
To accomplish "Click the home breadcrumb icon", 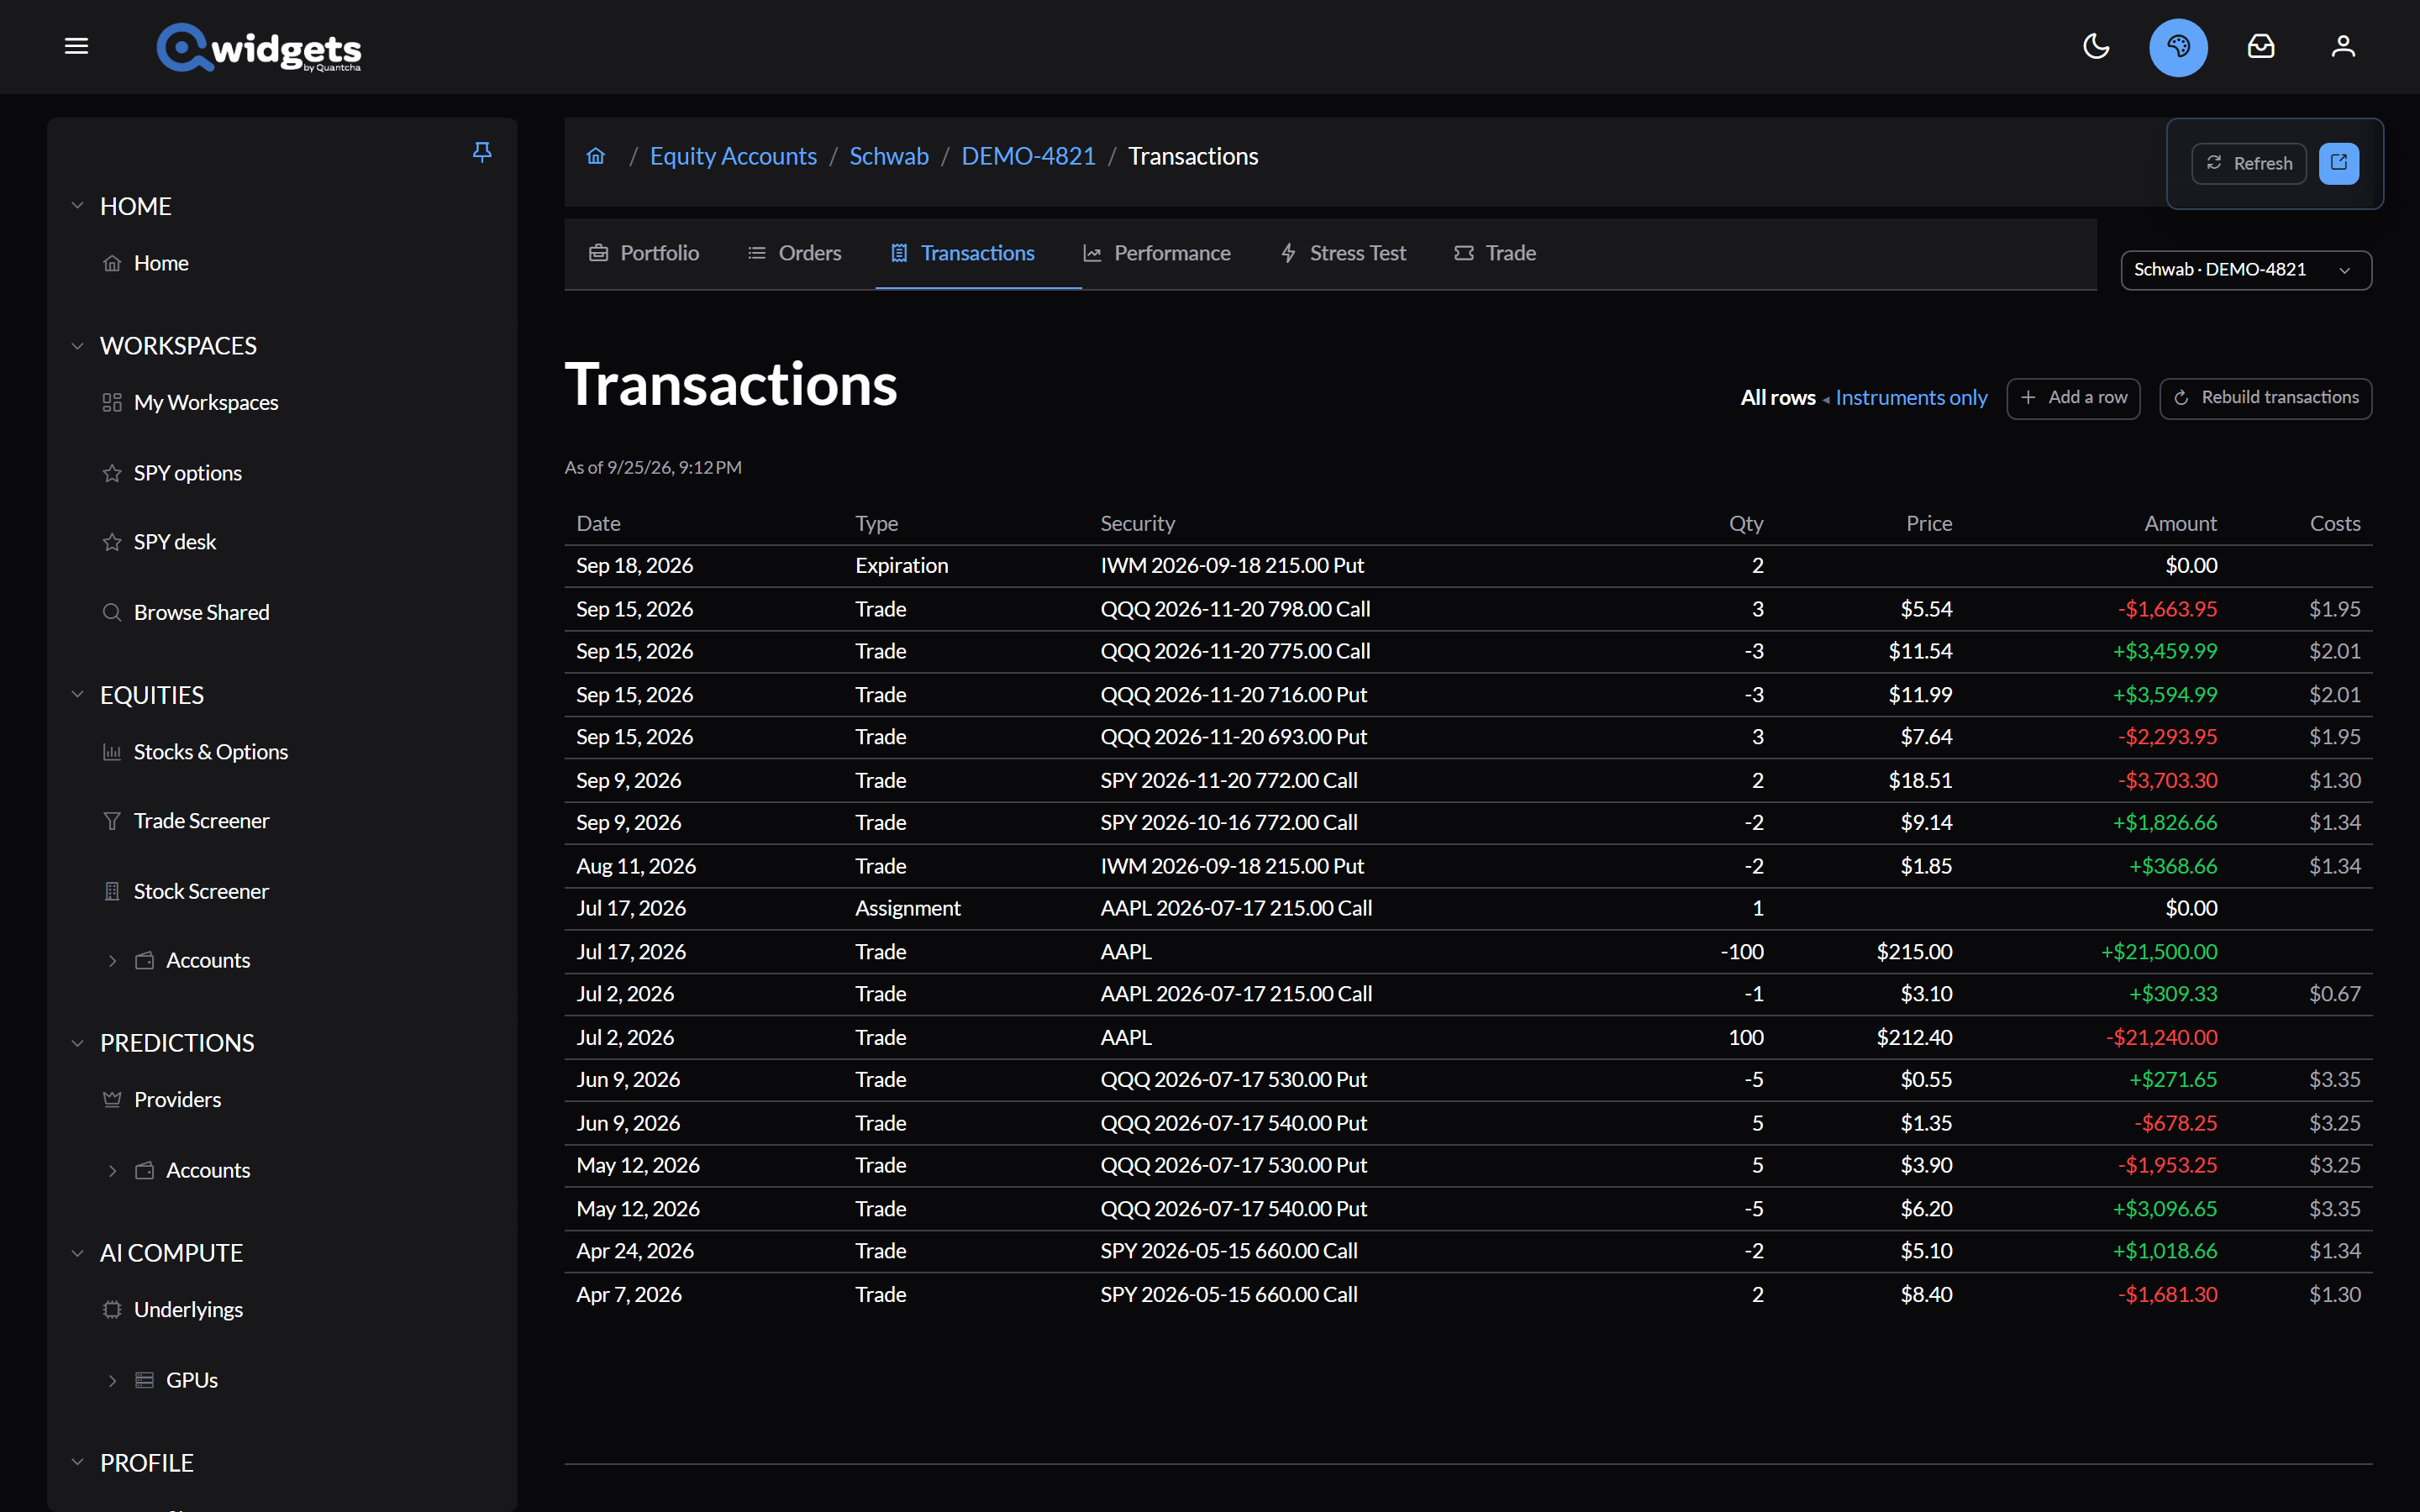I will pyautogui.click(x=596, y=156).
